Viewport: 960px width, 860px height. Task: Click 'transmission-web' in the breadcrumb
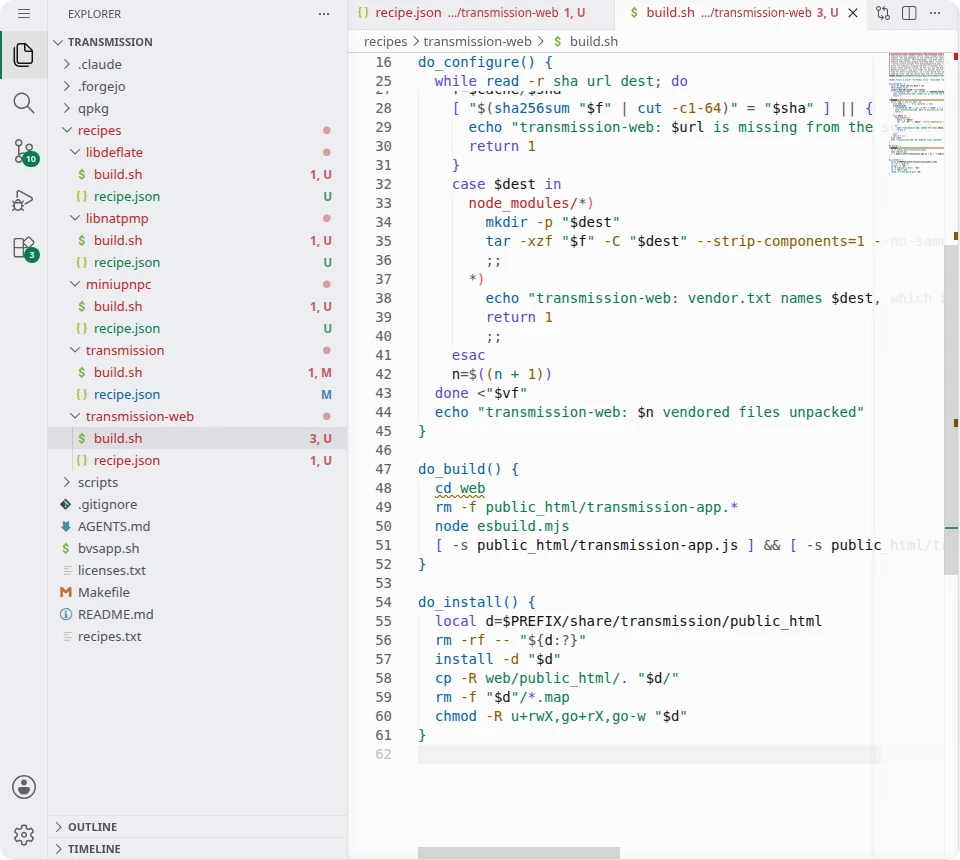[x=478, y=42]
